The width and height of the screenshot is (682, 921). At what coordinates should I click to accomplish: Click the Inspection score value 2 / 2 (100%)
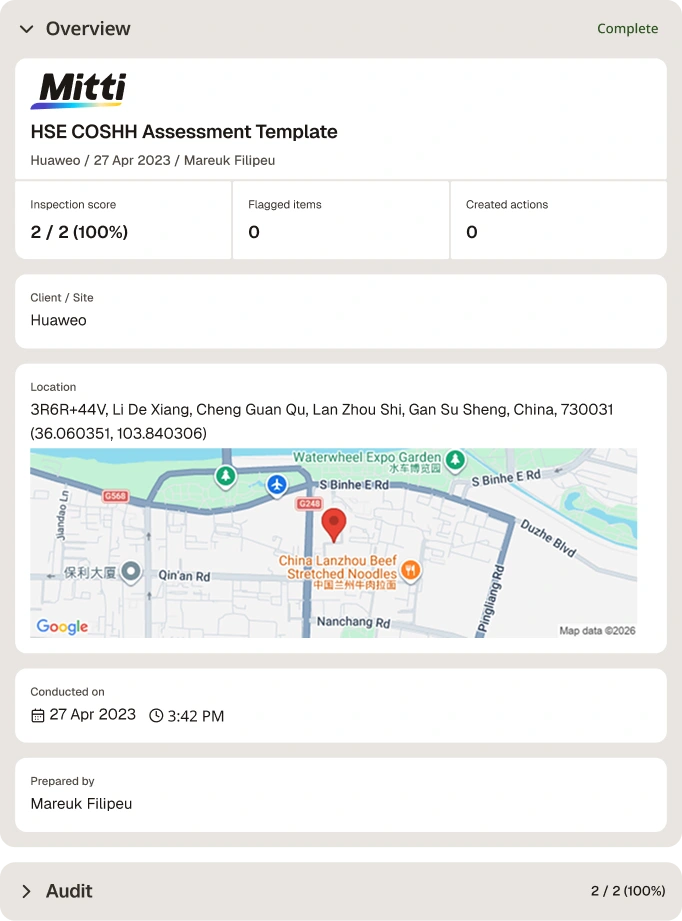pos(79,232)
